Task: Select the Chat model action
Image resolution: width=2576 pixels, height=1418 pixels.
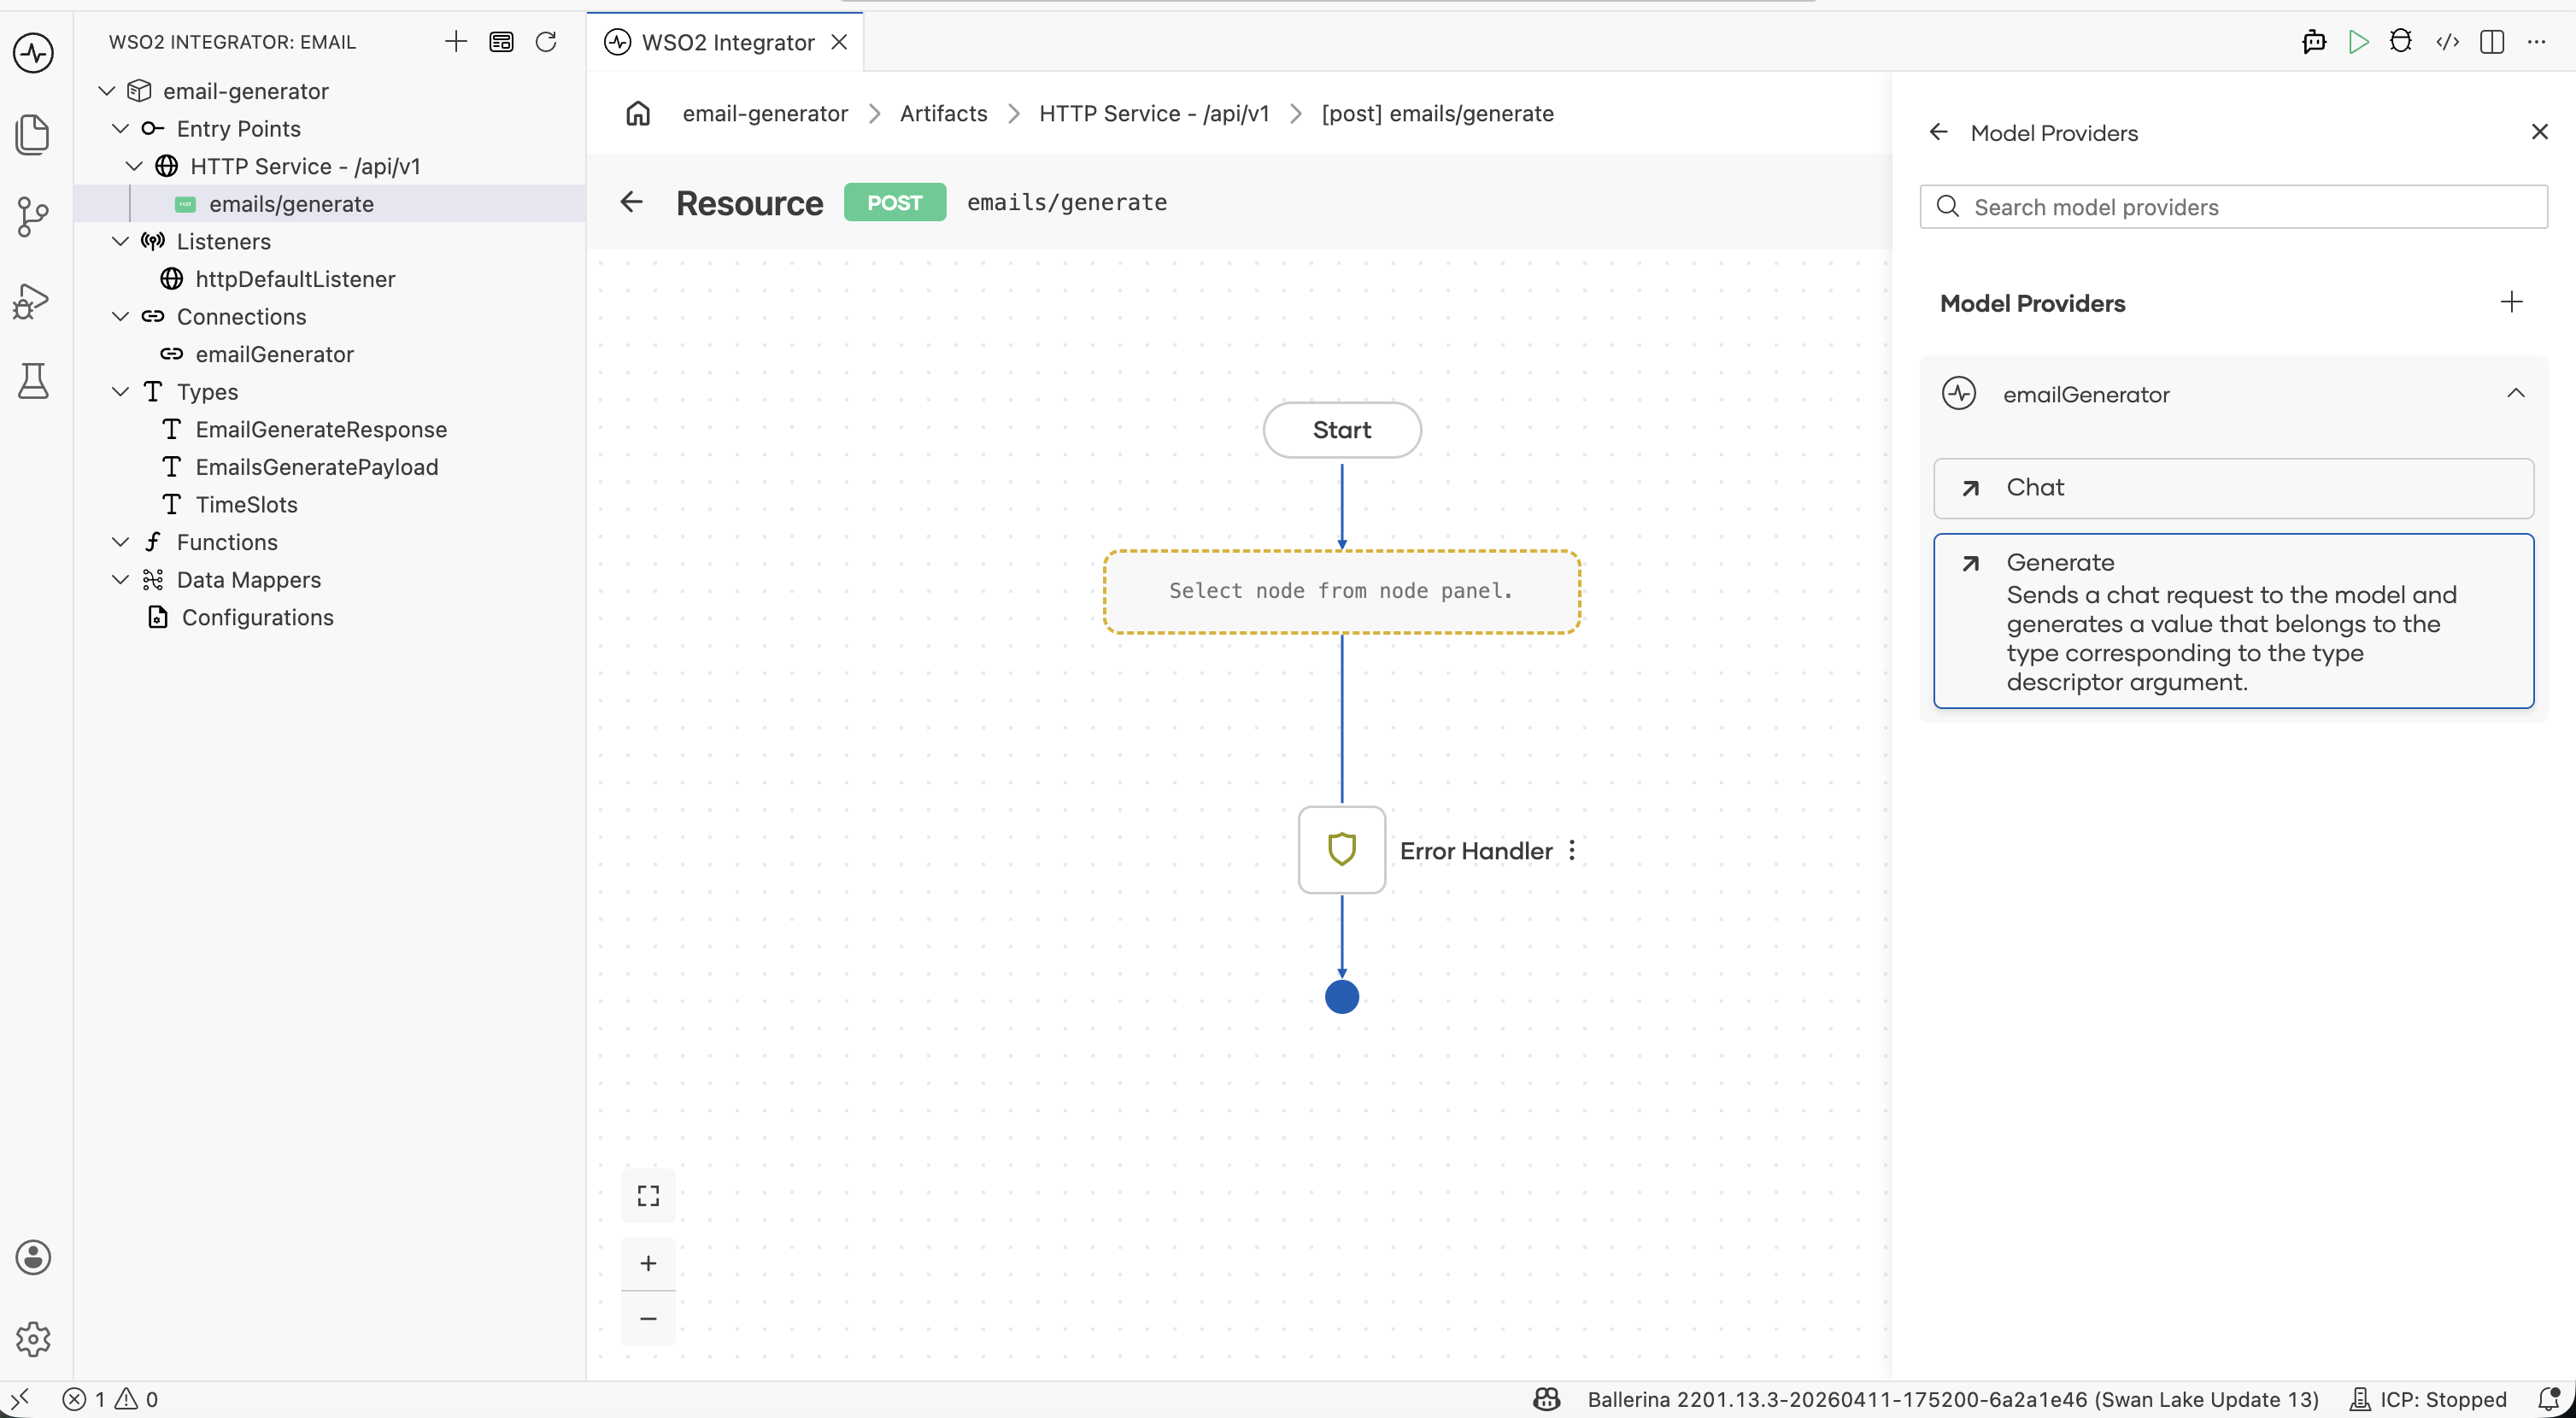Action: [2233, 488]
